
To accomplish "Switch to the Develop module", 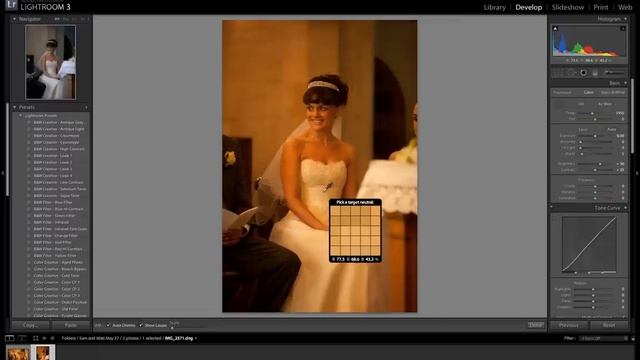I will pyautogui.click(x=529, y=7).
